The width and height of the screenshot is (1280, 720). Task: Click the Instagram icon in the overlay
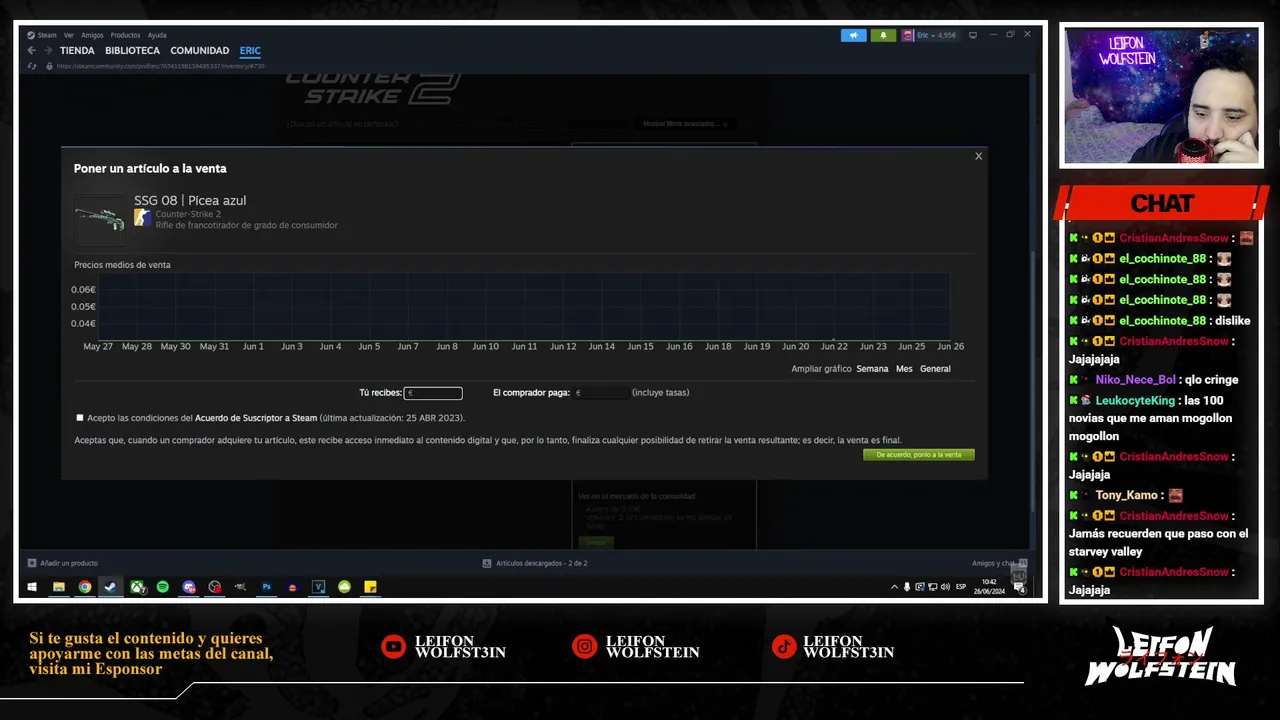(x=584, y=647)
